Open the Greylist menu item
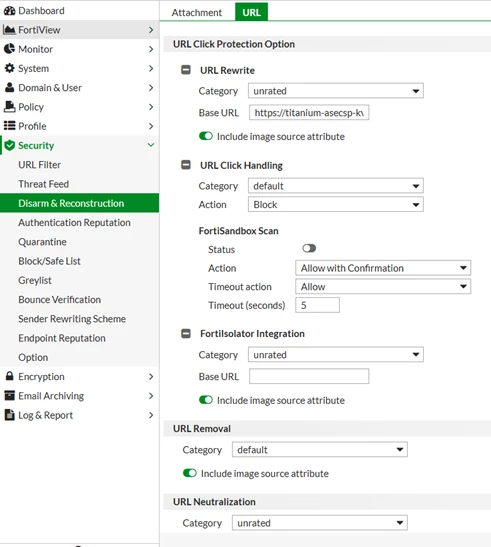The width and height of the screenshot is (491, 547). (35, 280)
